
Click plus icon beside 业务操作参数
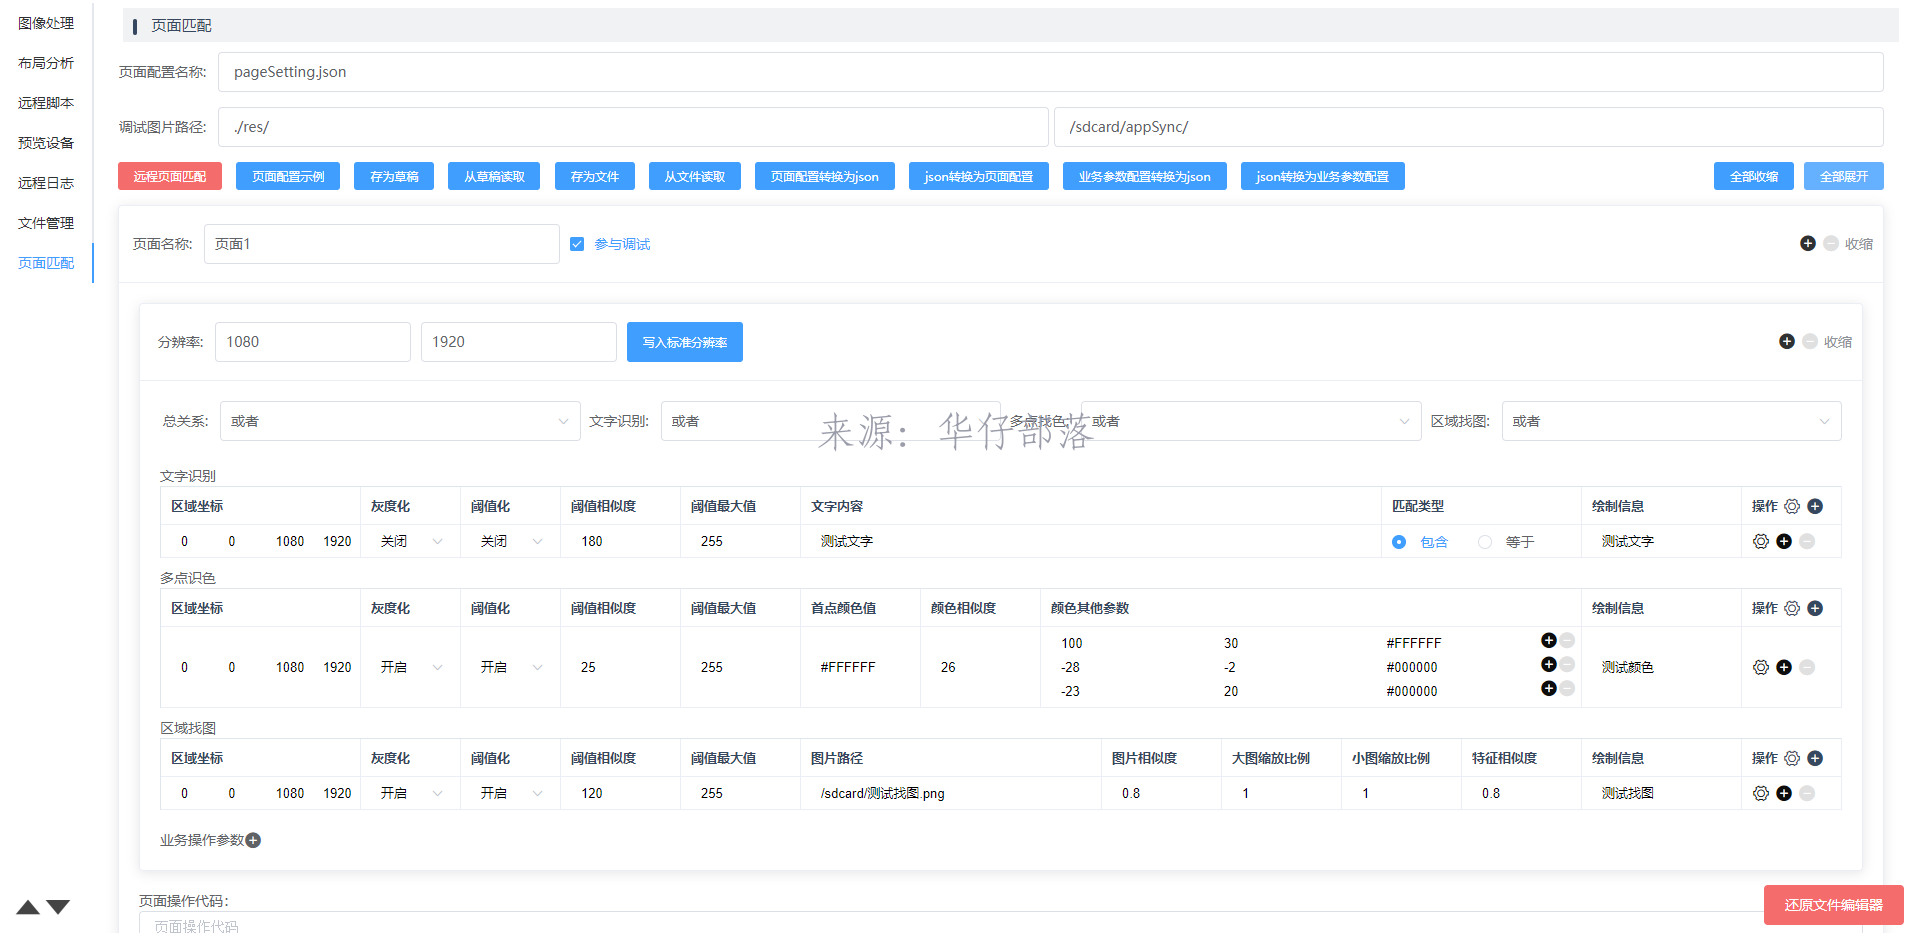pyautogui.click(x=253, y=840)
